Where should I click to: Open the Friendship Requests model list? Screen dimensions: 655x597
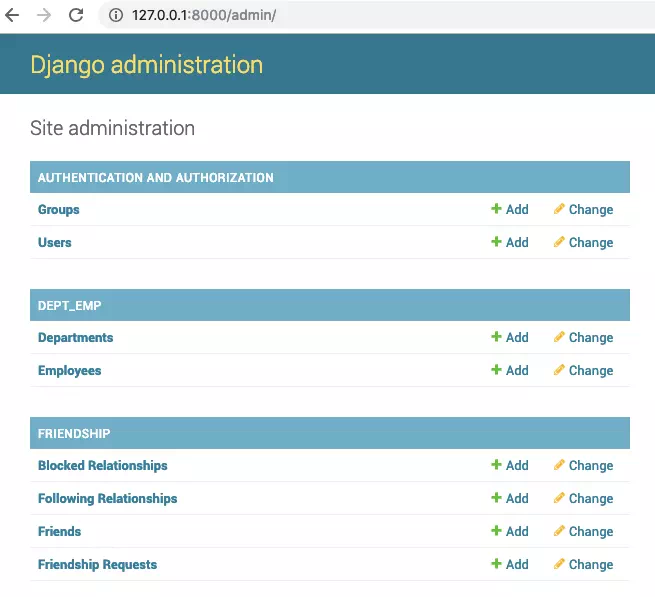coord(97,564)
